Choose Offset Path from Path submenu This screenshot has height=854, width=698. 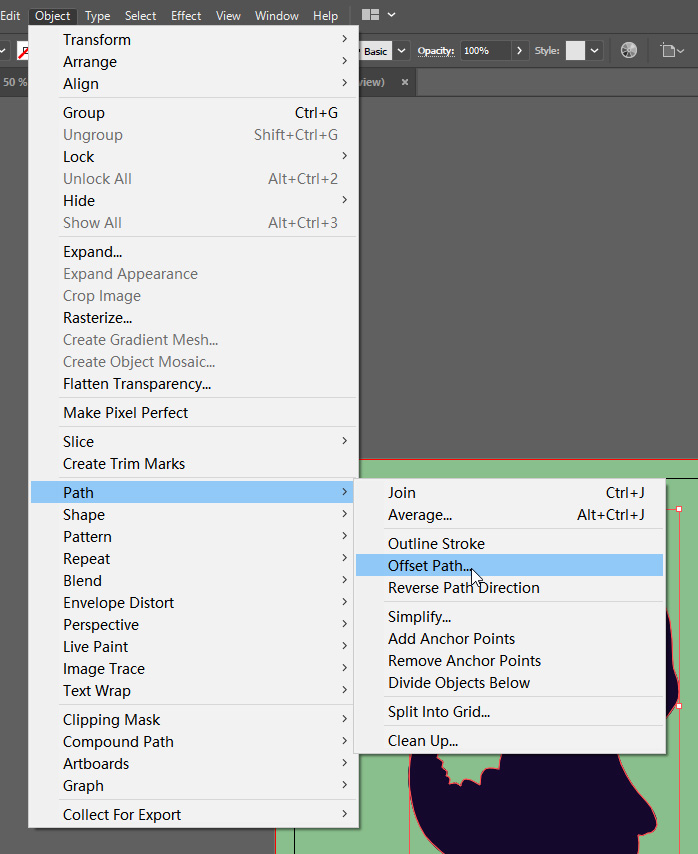430,566
